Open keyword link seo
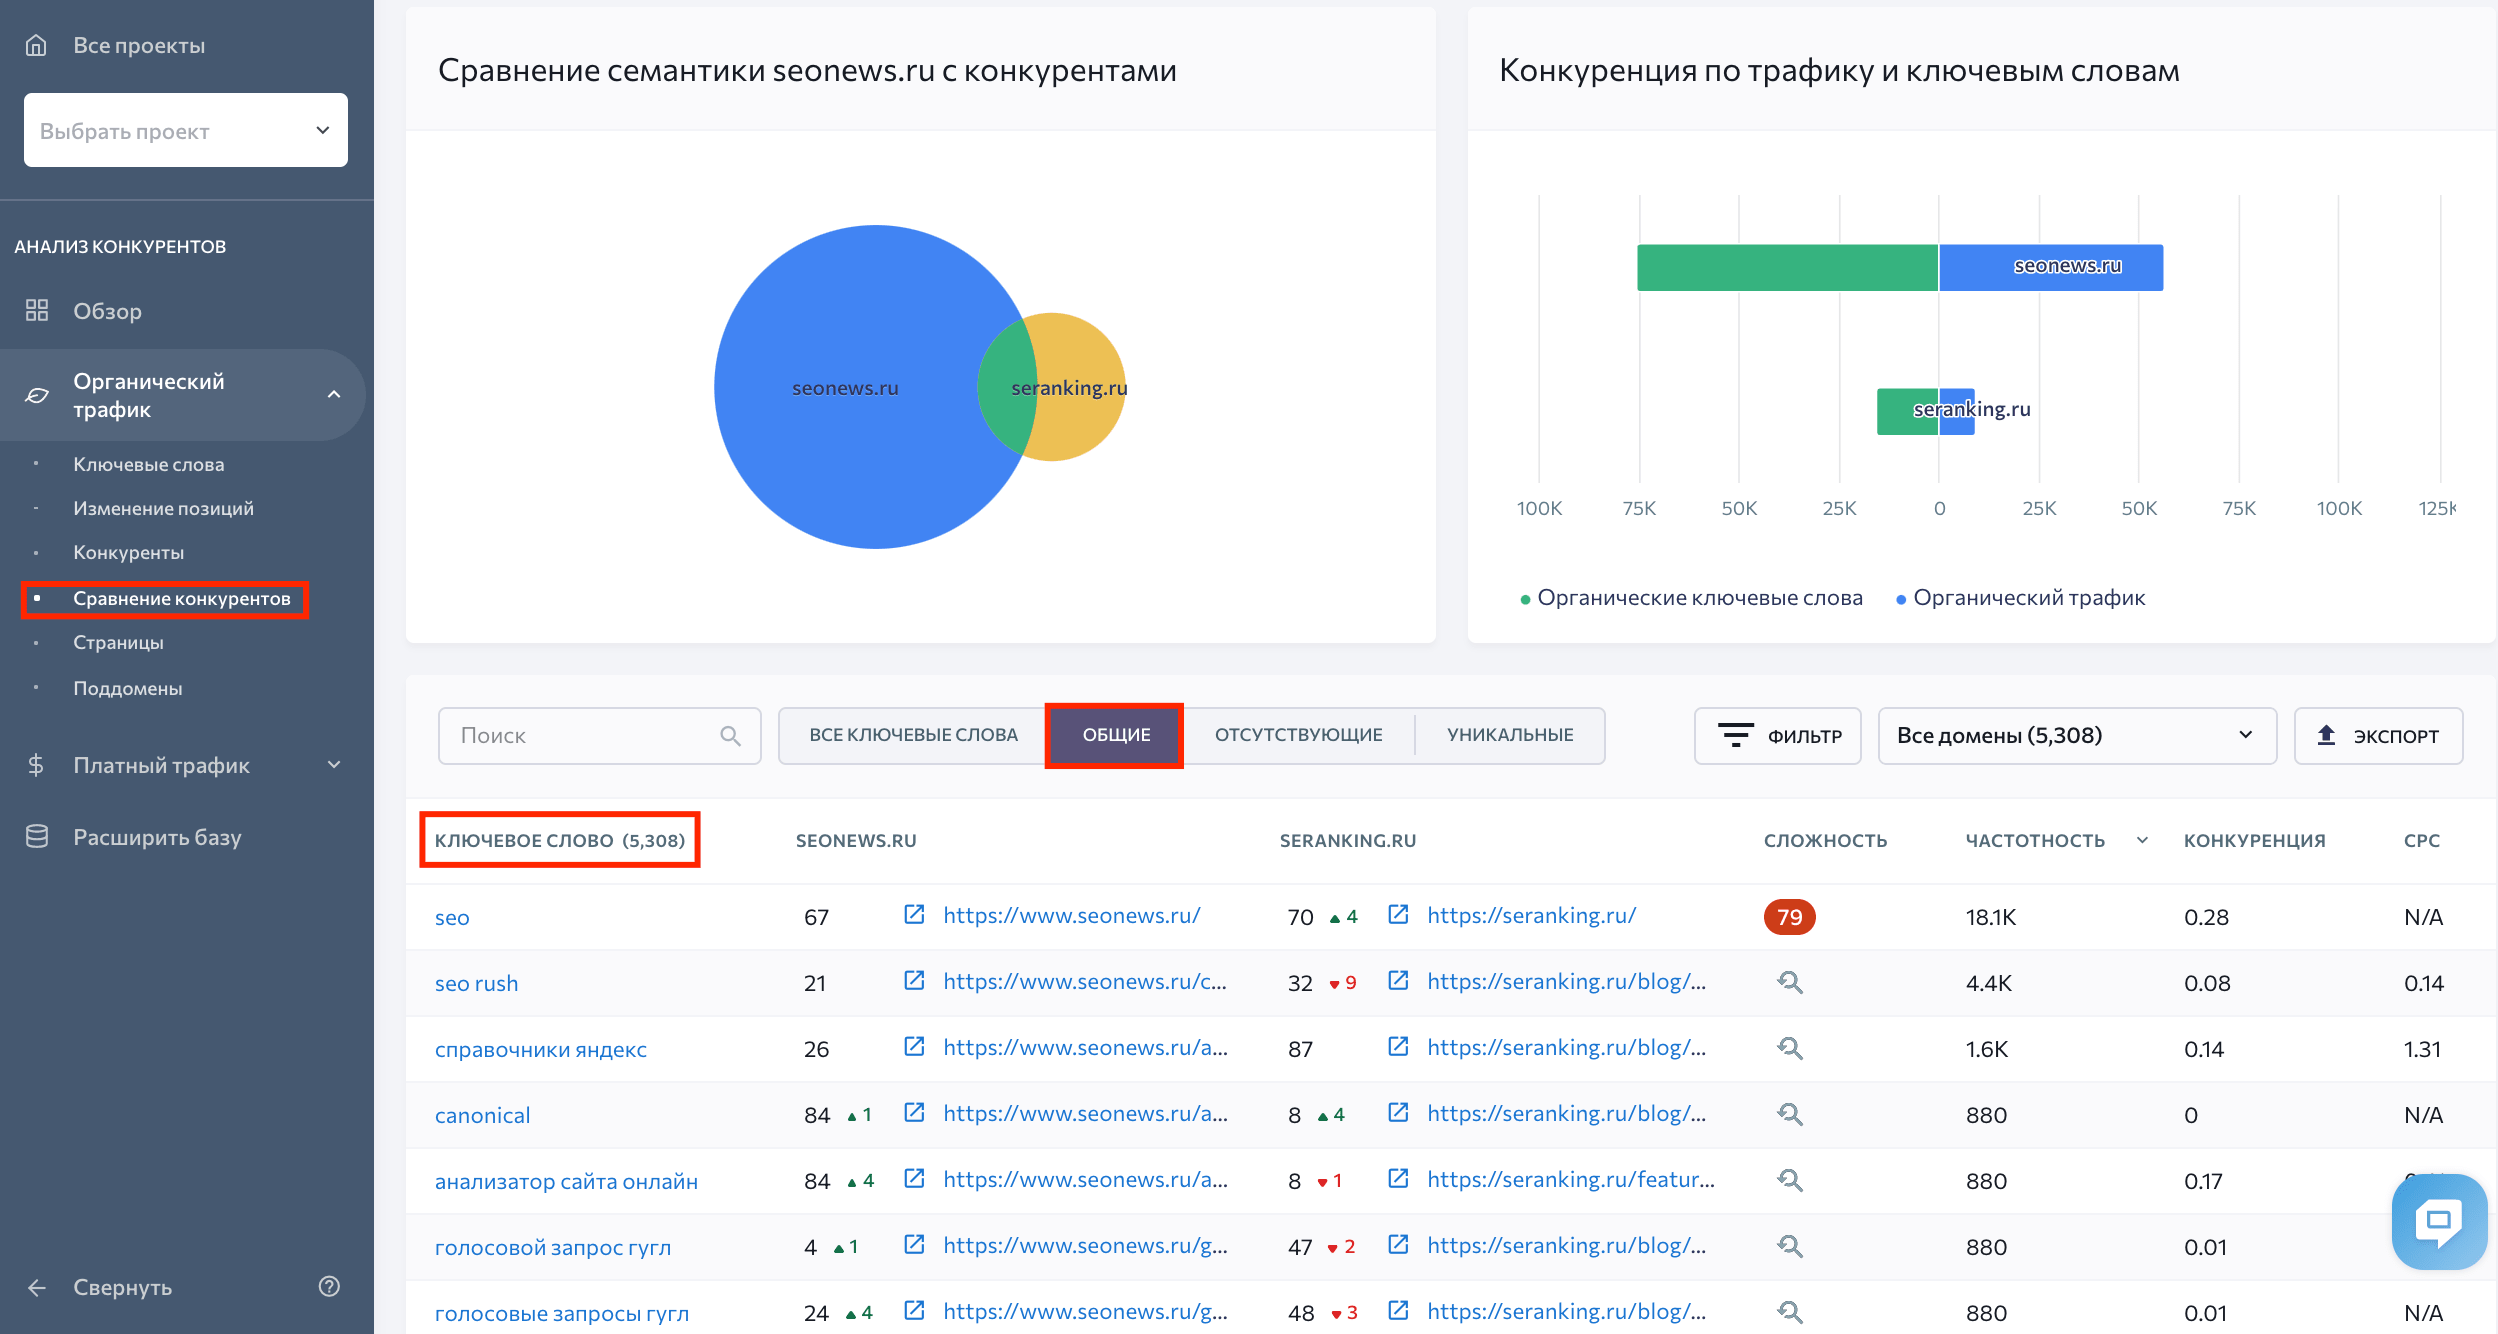Viewport: 2498px width, 1334px height. (452, 917)
